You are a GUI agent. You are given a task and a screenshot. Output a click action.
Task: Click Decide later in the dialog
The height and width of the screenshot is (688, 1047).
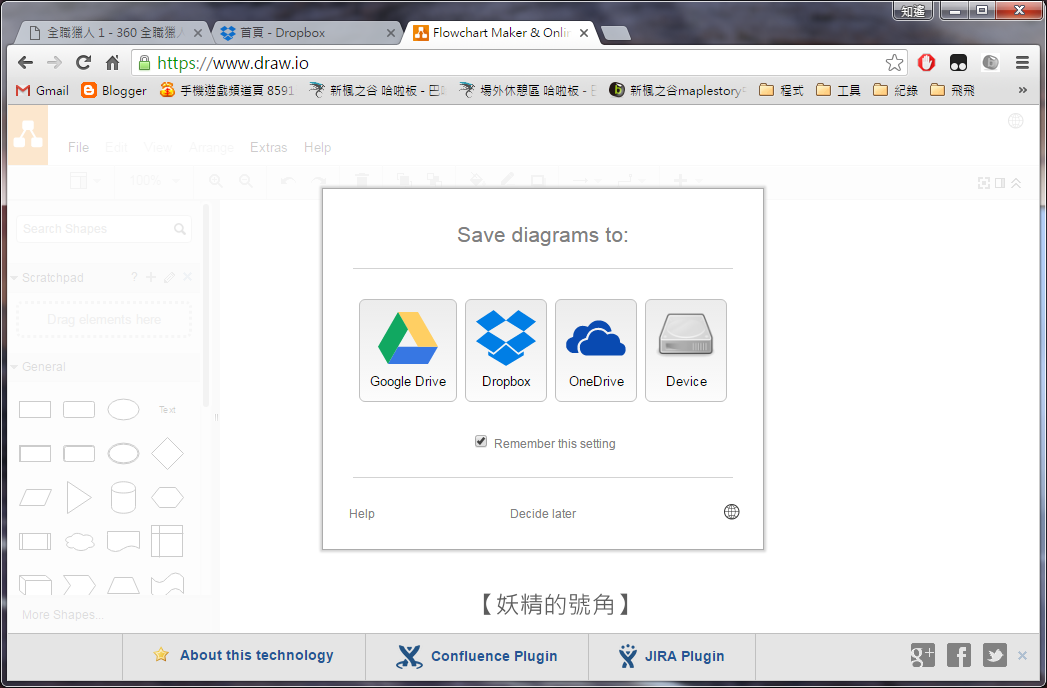(543, 514)
